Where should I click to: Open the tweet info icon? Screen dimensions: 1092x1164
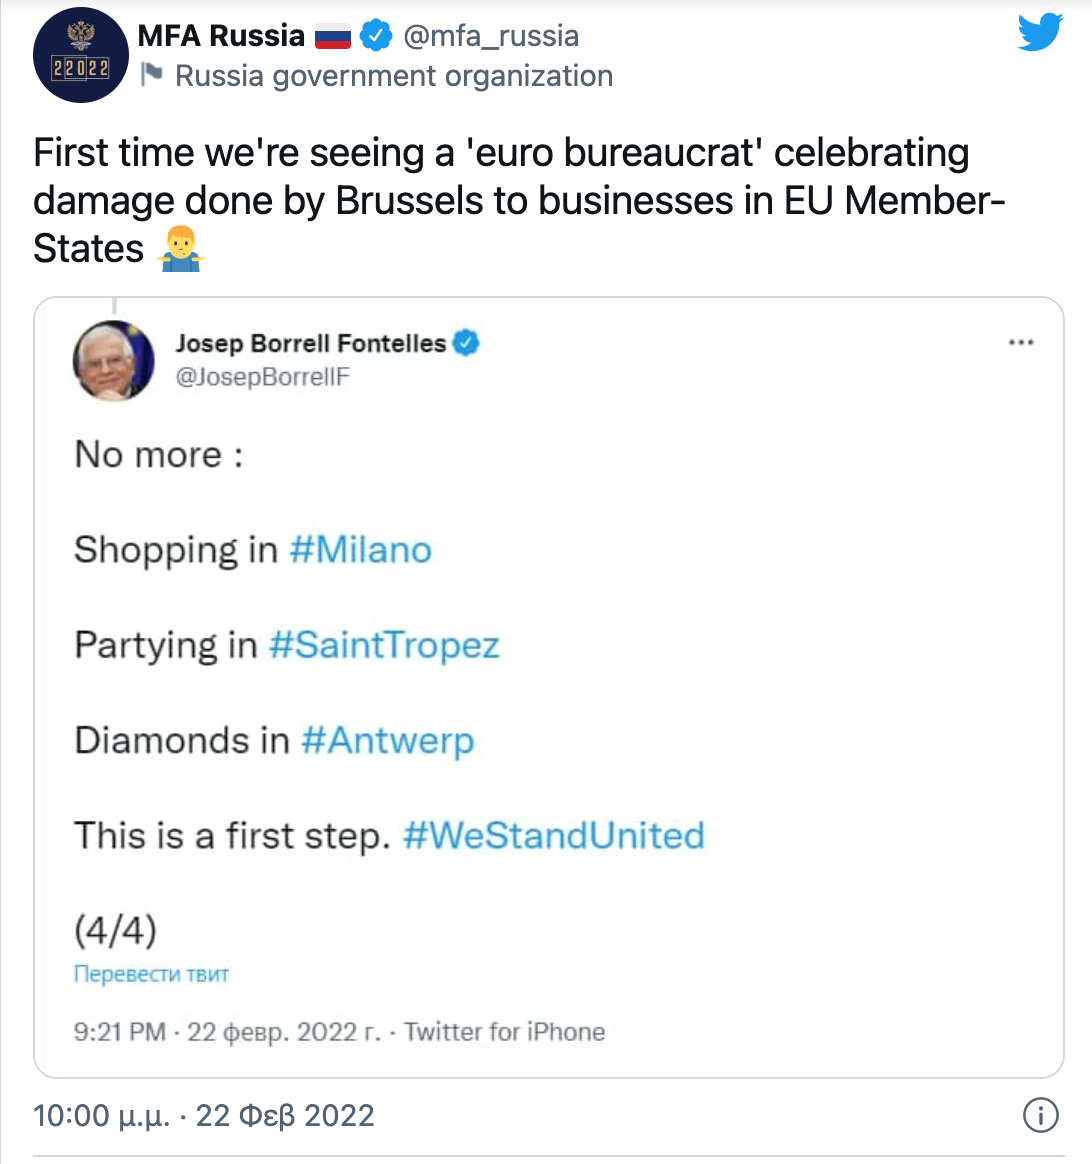[1041, 1115]
